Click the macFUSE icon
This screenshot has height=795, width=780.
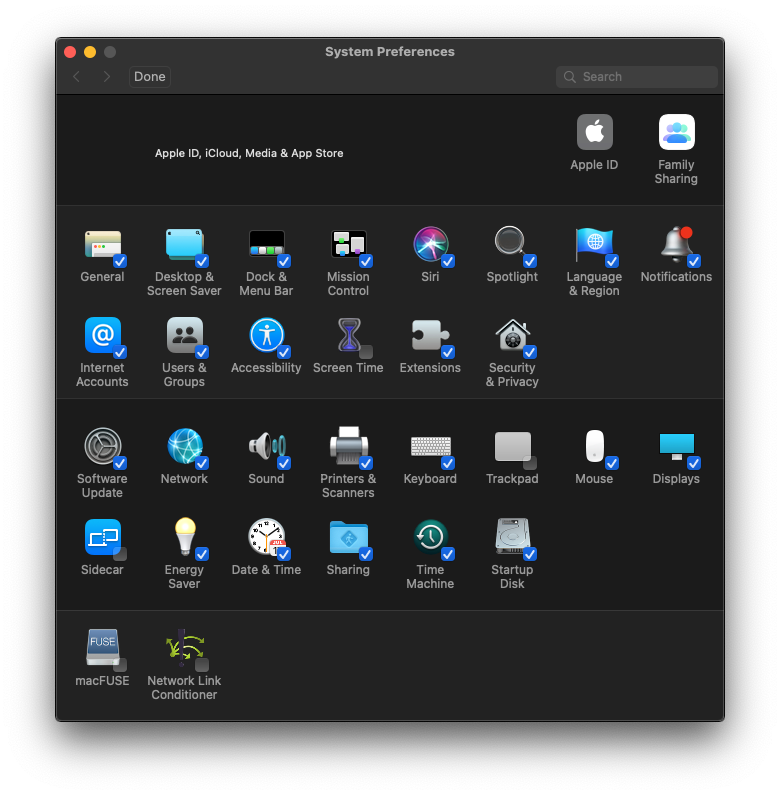pos(102,647)
